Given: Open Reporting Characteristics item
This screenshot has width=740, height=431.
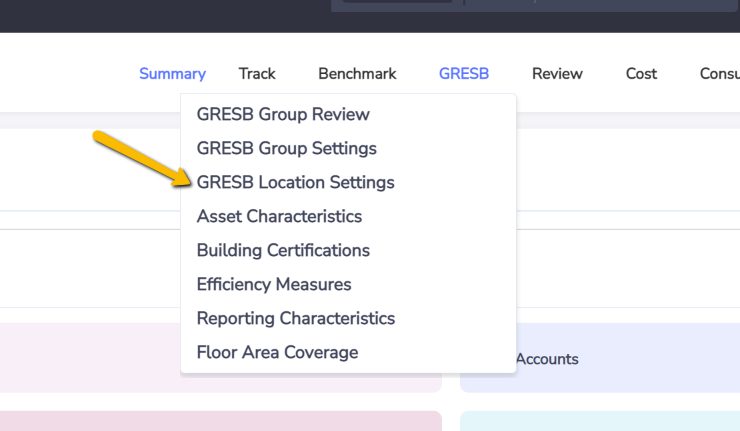Looking at the screenshot, I should pos(296,318).
